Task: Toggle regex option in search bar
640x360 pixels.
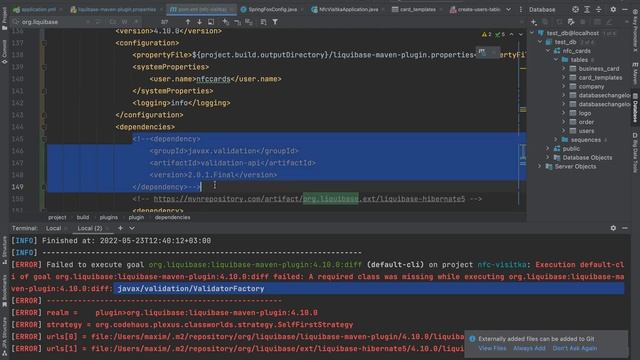Action: [x=136, y=22]
